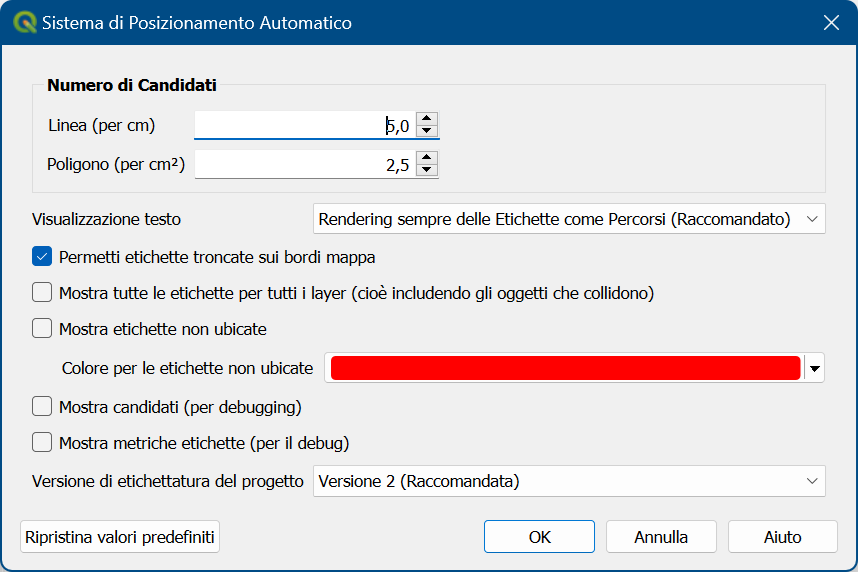Click the OK button
The height and width of the screenshot is (572, 858).
[539, 536]
